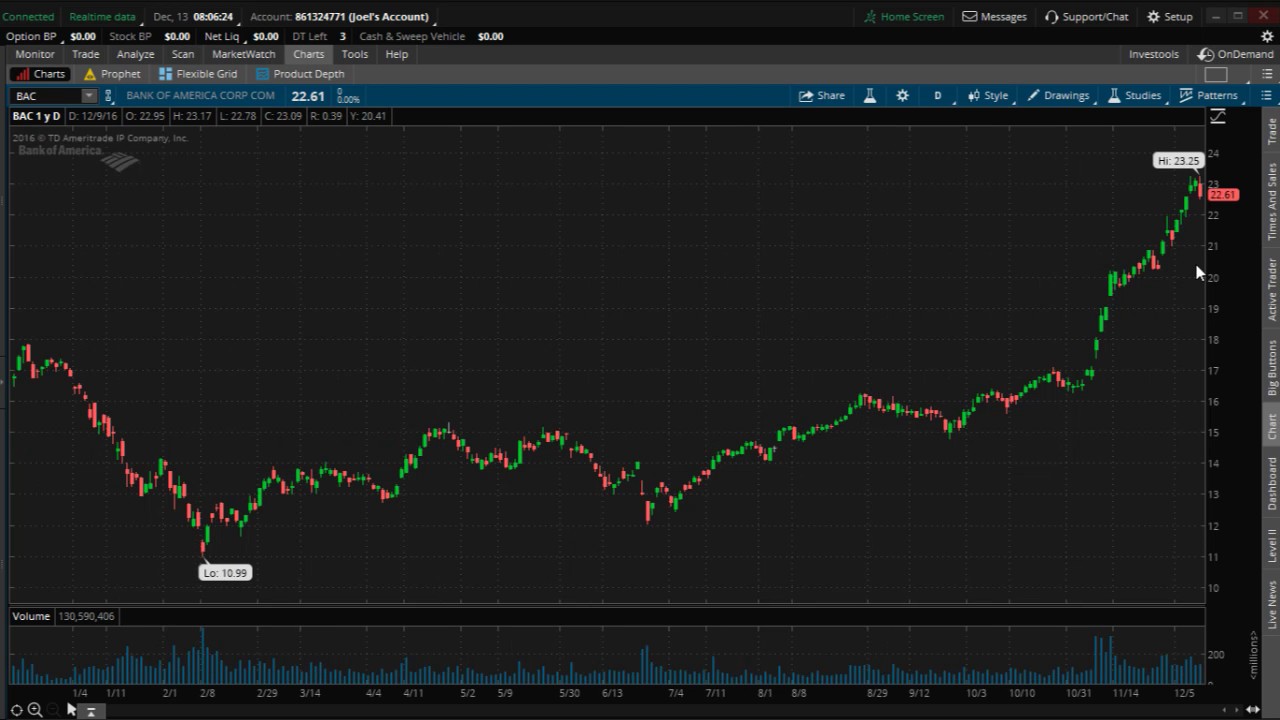Image resolution: width=1280 pixels, height=720 pixels.
Task: Open Active Trader side tab
Action: click(x=1272, y=290)
